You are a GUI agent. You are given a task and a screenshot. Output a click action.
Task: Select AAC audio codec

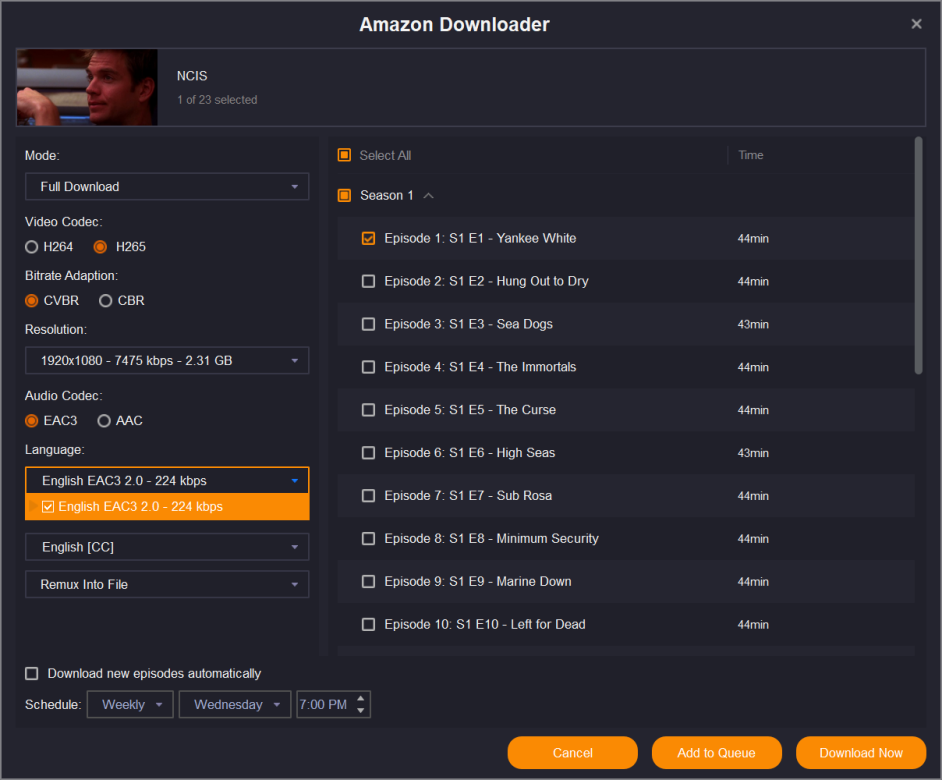click(104, 421)
